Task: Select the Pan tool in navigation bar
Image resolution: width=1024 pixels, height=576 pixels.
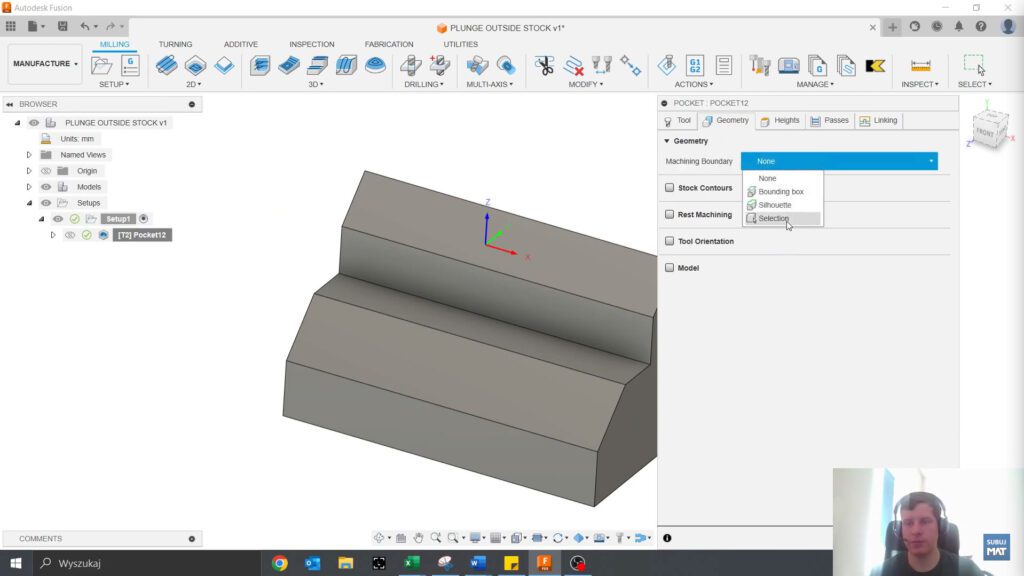Action: pos(418,537)
